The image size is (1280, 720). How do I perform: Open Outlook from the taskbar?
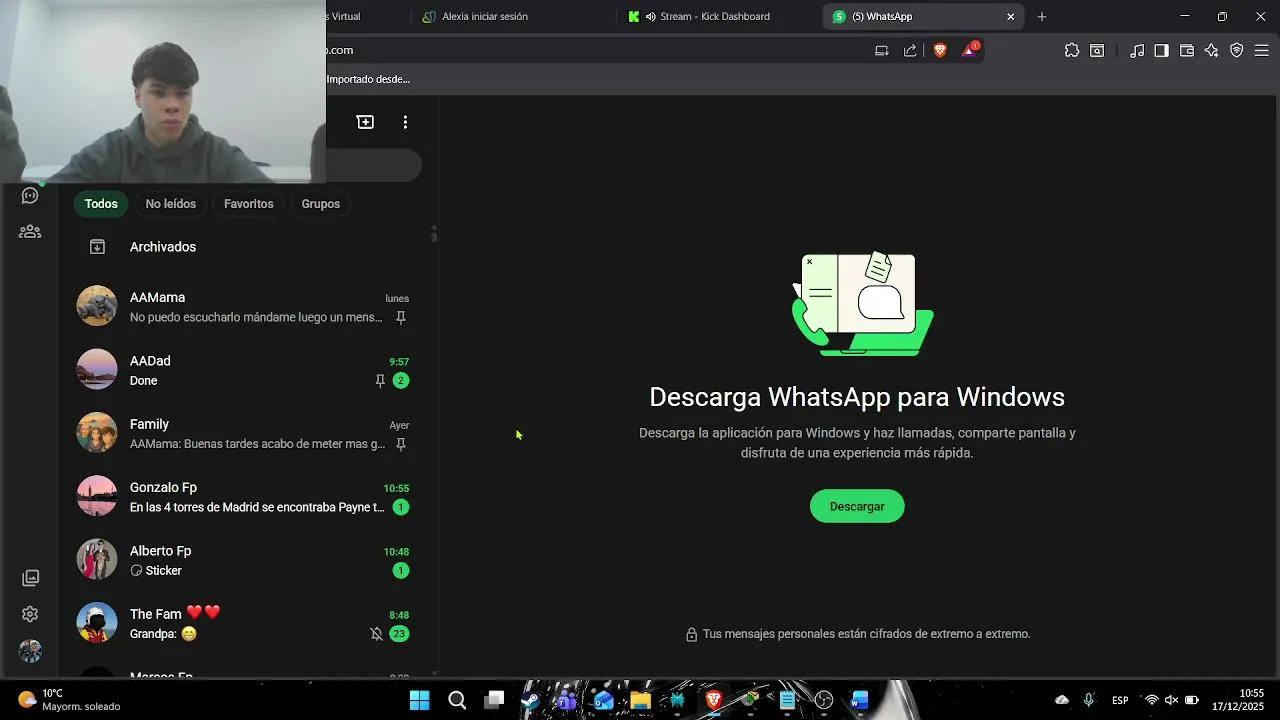(603, 700)
